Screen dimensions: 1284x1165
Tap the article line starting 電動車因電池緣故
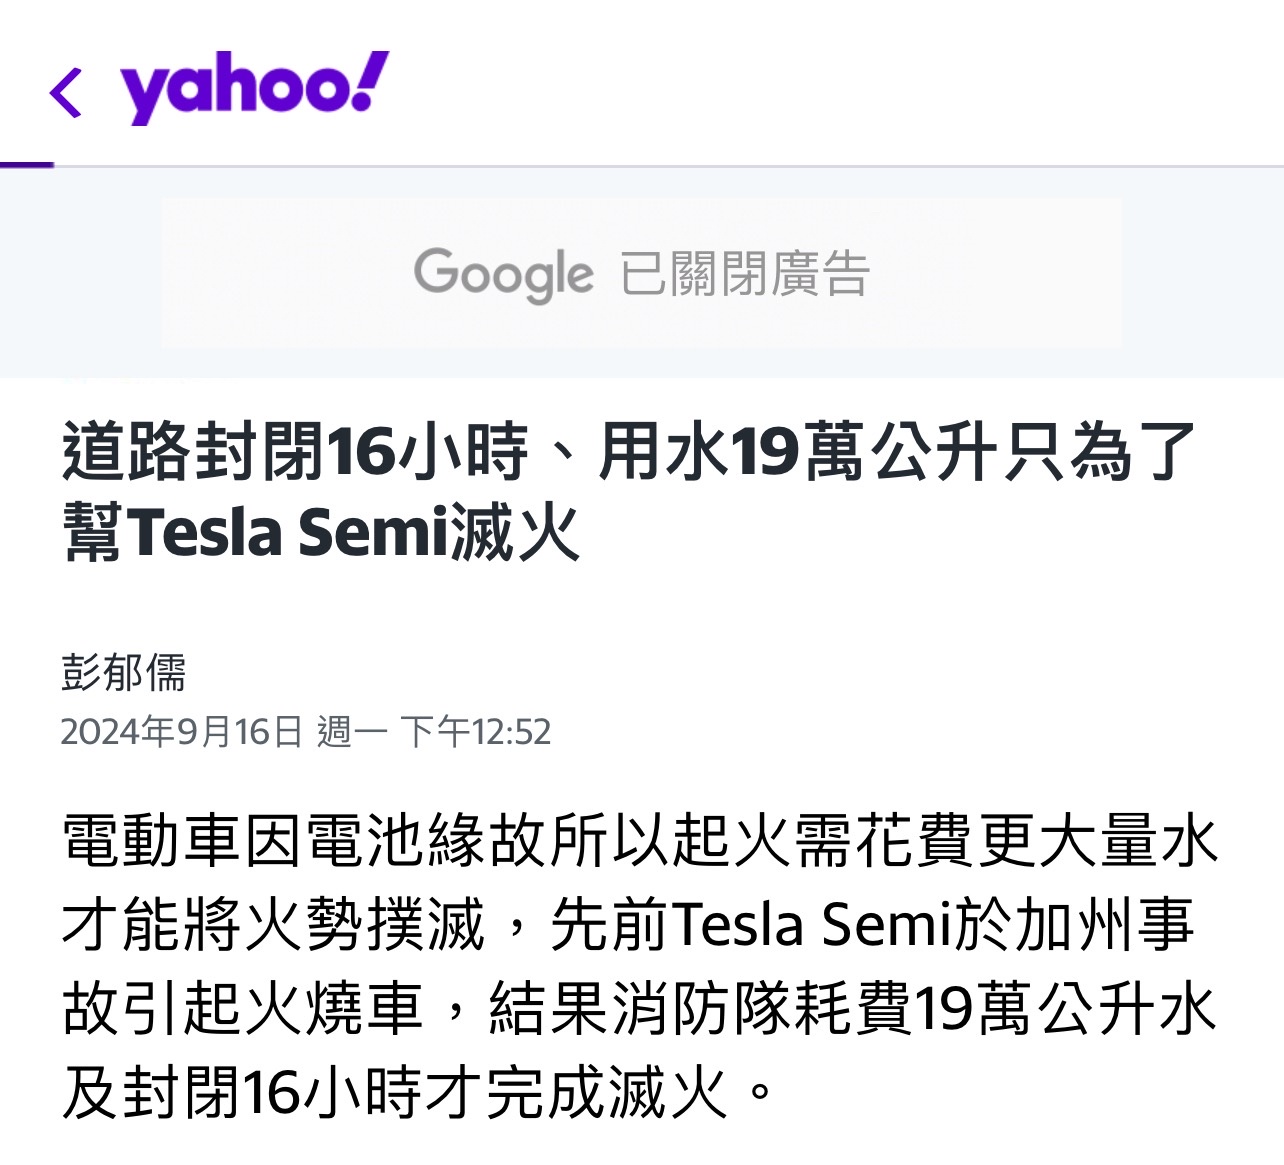640,840
